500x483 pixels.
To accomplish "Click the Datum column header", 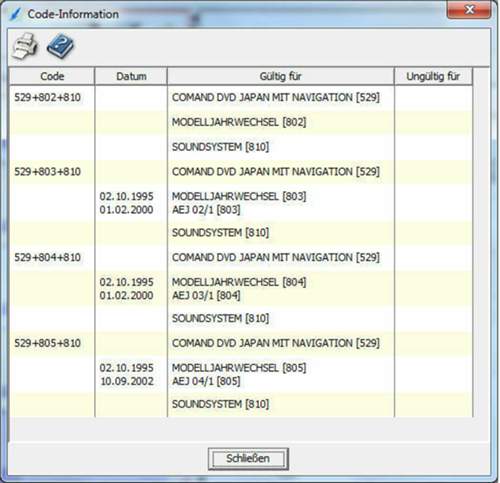I will pyautogui.click(x=131, y=76).
